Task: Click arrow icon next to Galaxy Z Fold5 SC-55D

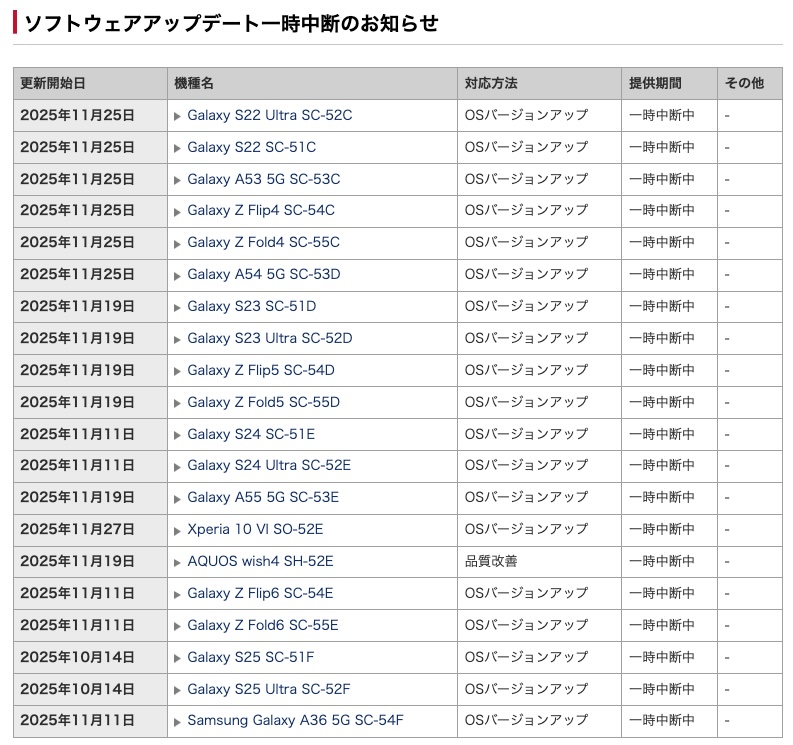Action: pyautogui.click(x=178, y=403)
